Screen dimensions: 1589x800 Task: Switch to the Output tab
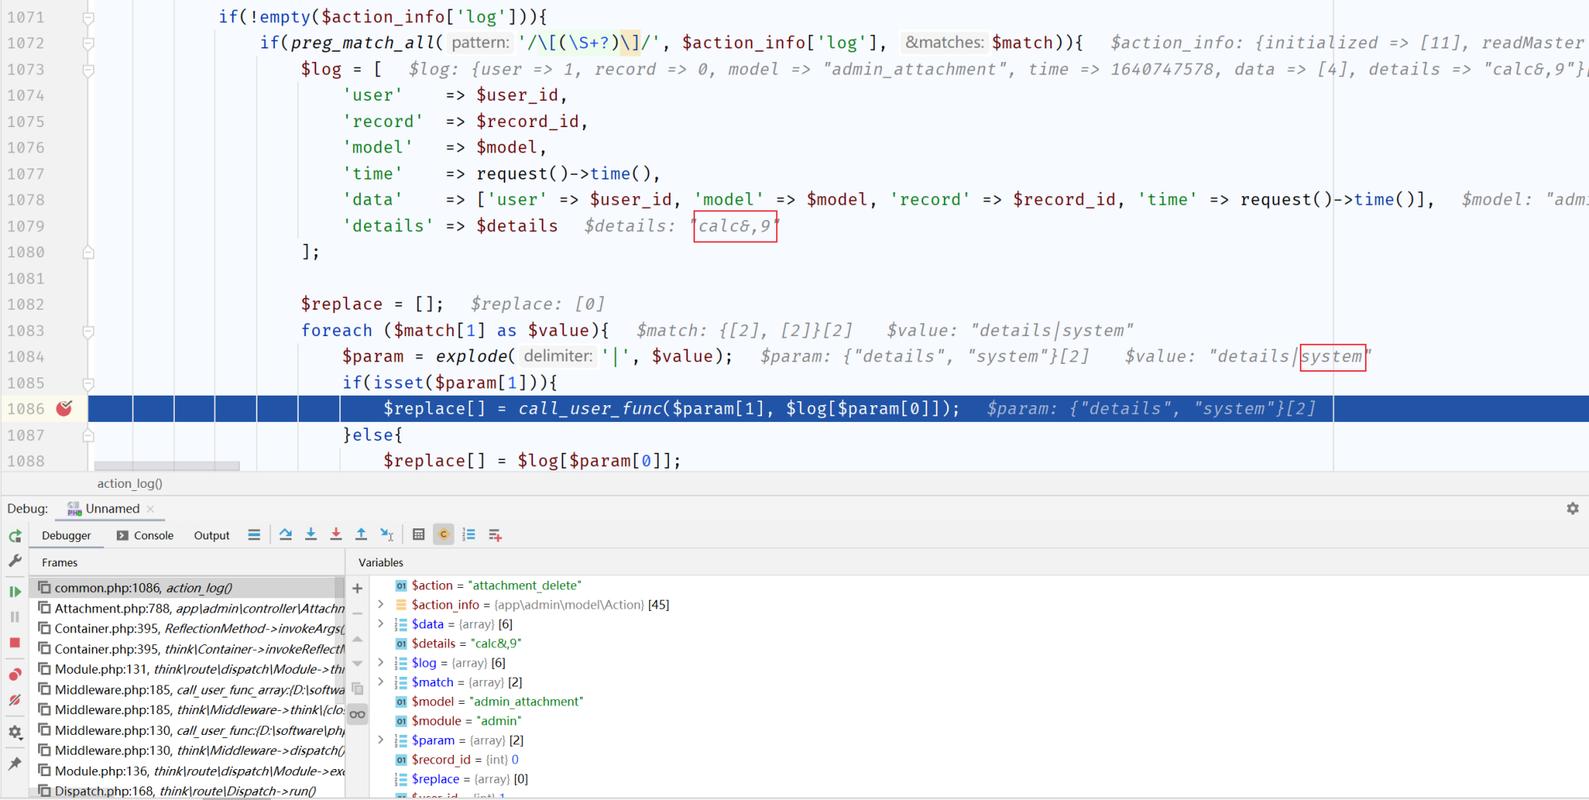click(x=211, y=535)
